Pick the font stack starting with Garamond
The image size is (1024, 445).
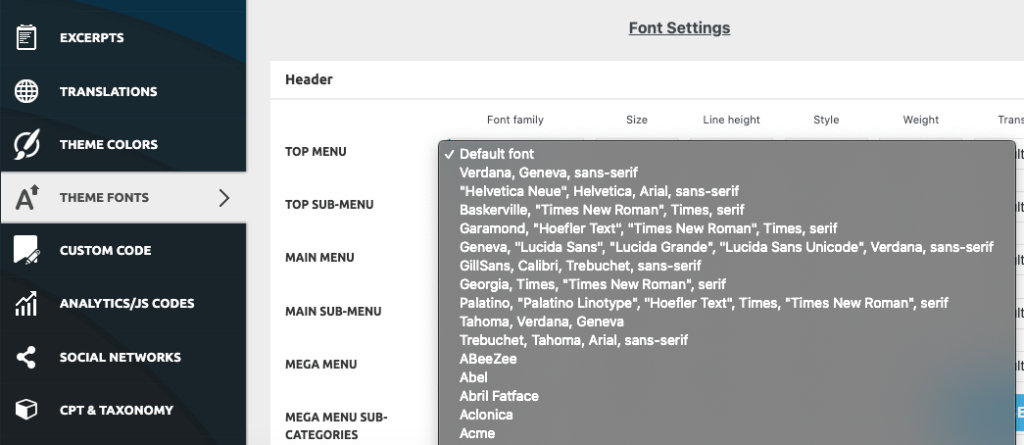(727, 229)
